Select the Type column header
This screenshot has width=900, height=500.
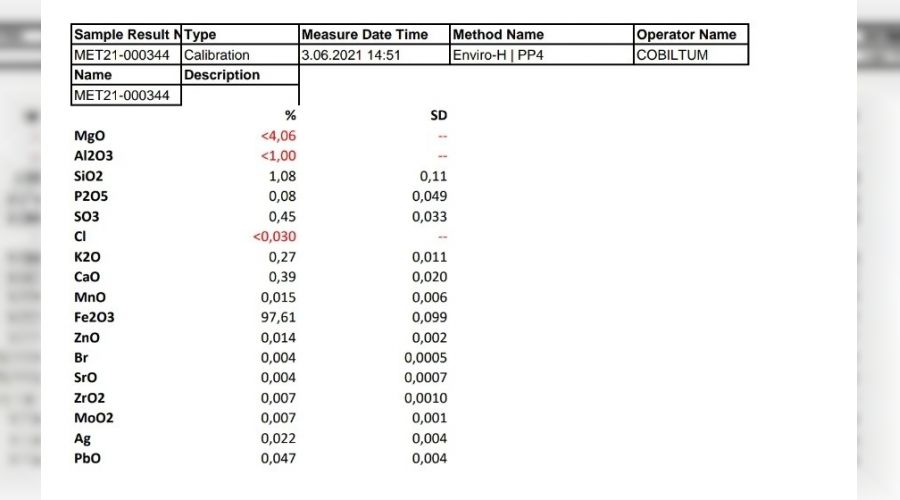click(240, 34)
